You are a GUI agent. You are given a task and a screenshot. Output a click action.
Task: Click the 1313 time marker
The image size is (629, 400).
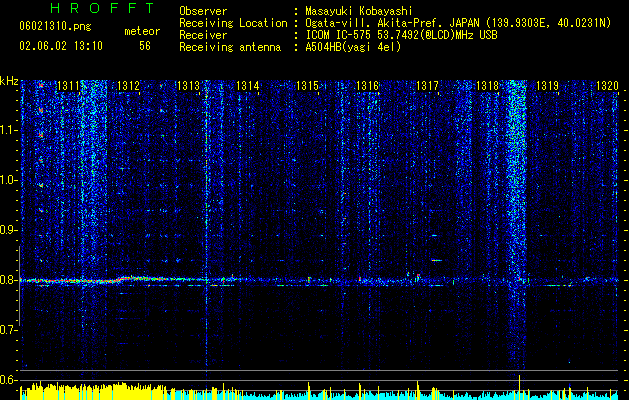coord(188,86)
